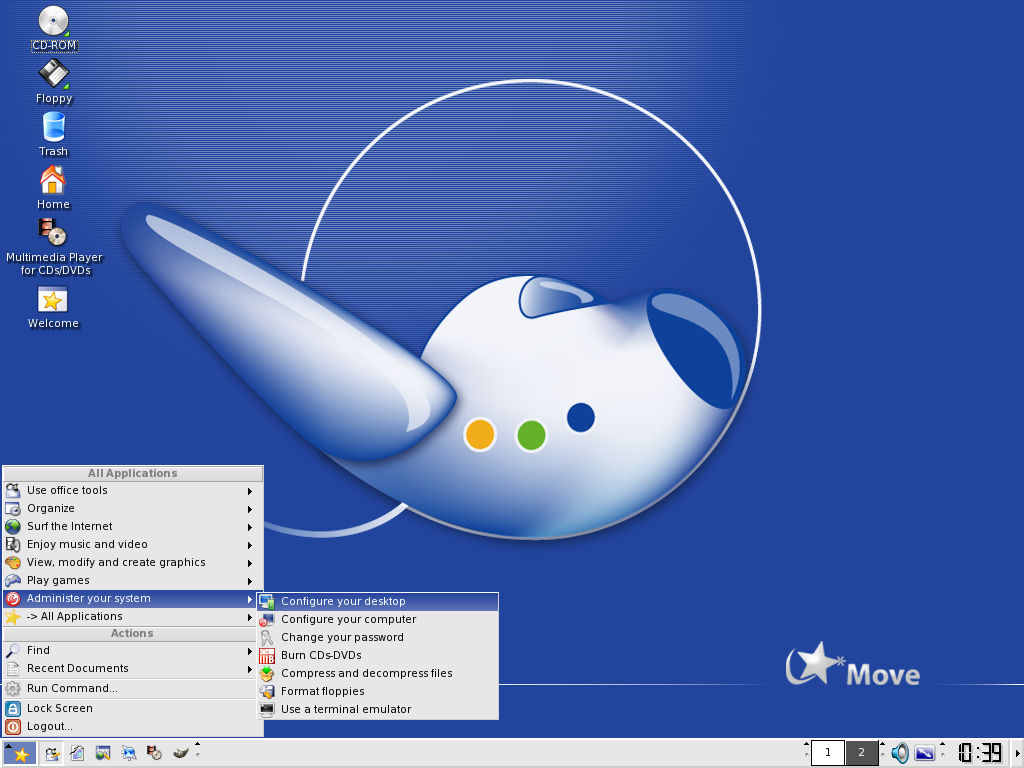Expand the Organize submenu

pos(133,509)
